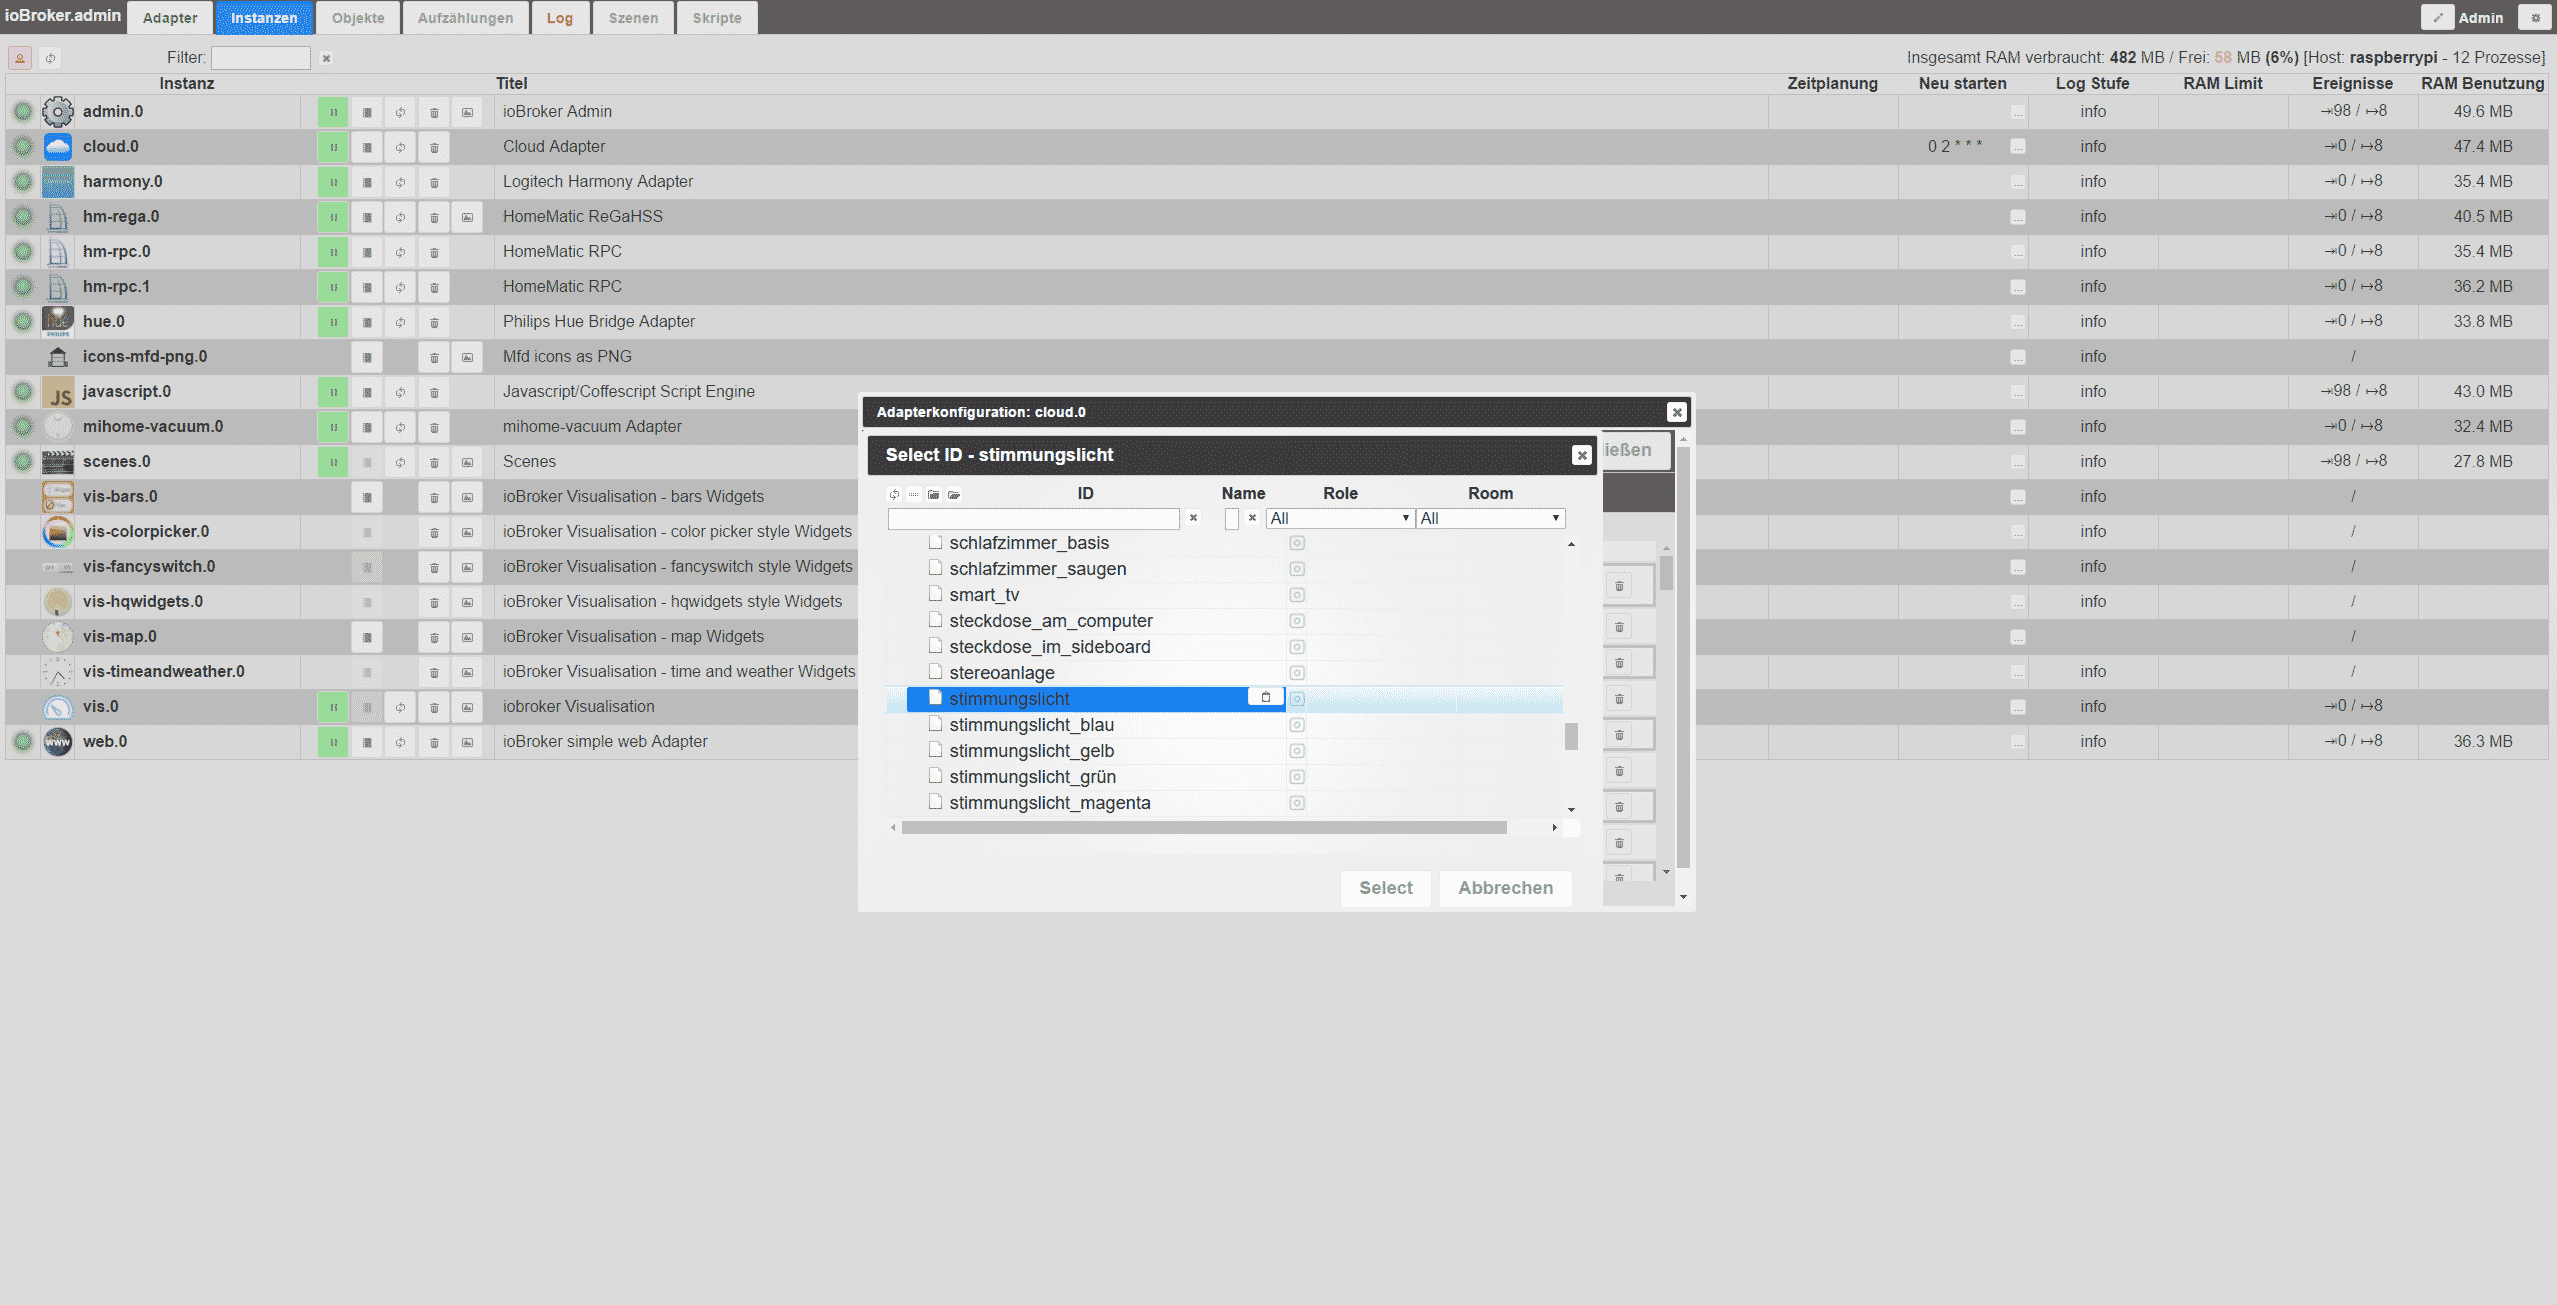Image resolution: width=2557 pixels, height=1305 pixels.
Task: Edit the schedule of cloud.0 restart
Action: click(2017, 147)
